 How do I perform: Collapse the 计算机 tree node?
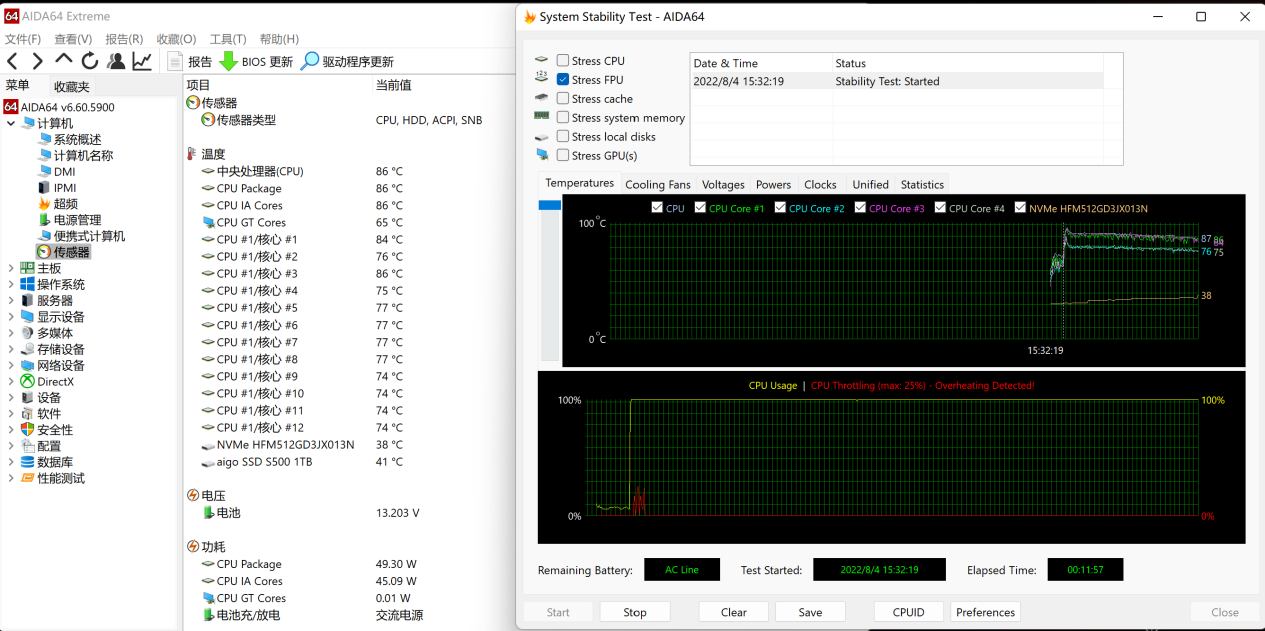pos(11,123)
